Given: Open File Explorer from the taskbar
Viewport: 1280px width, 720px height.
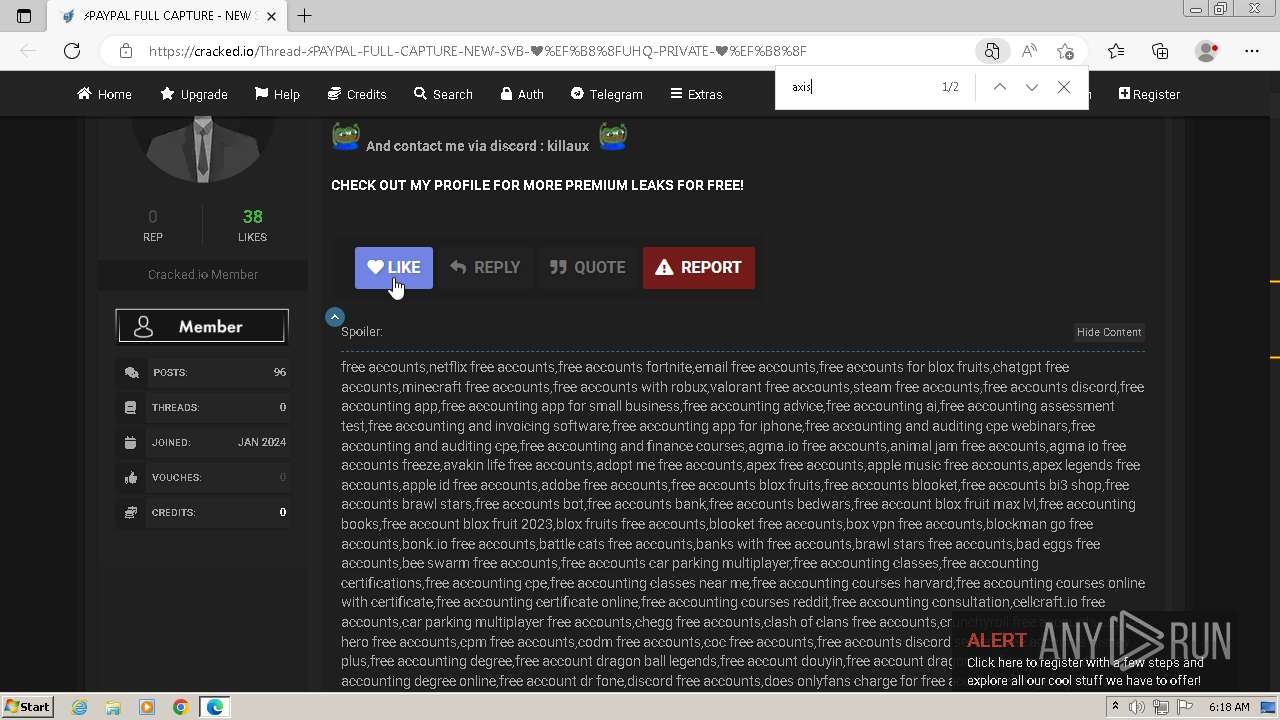Looking at the screenshot, I should pyautogui.click(x=113, y=707).
